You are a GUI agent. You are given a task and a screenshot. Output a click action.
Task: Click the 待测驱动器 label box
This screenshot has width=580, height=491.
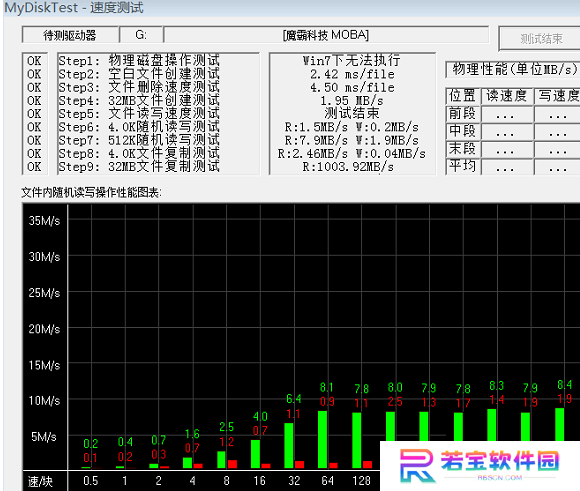click(70, 35)
